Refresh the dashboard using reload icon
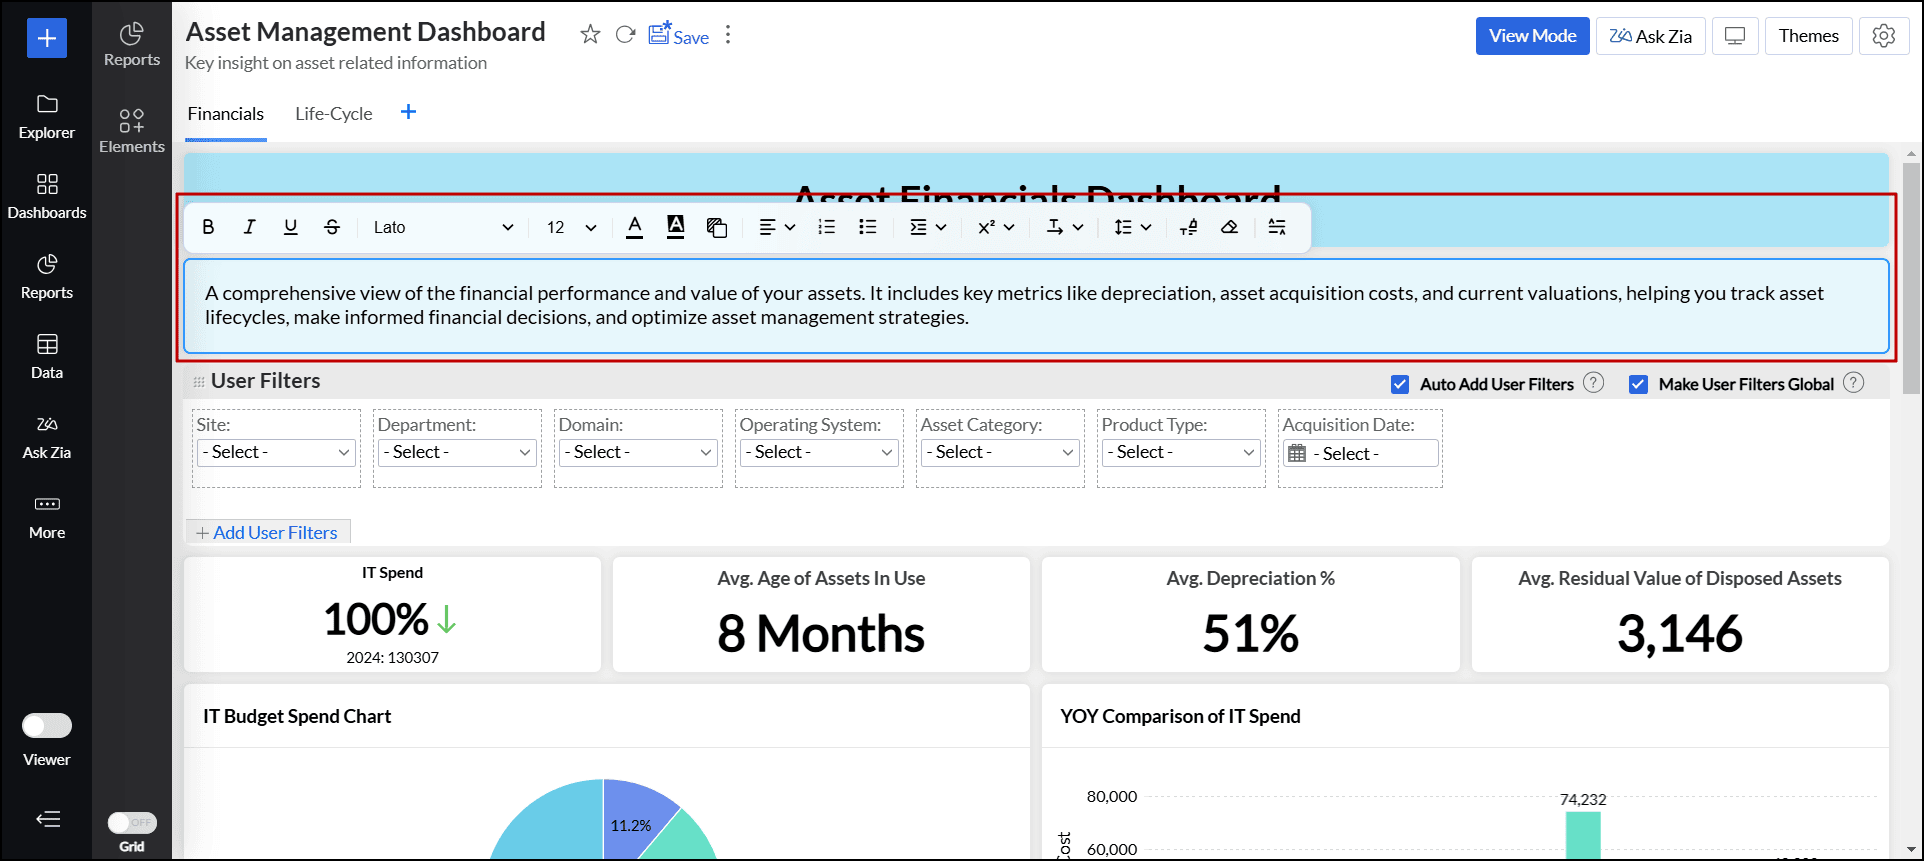 pos(625,35)
